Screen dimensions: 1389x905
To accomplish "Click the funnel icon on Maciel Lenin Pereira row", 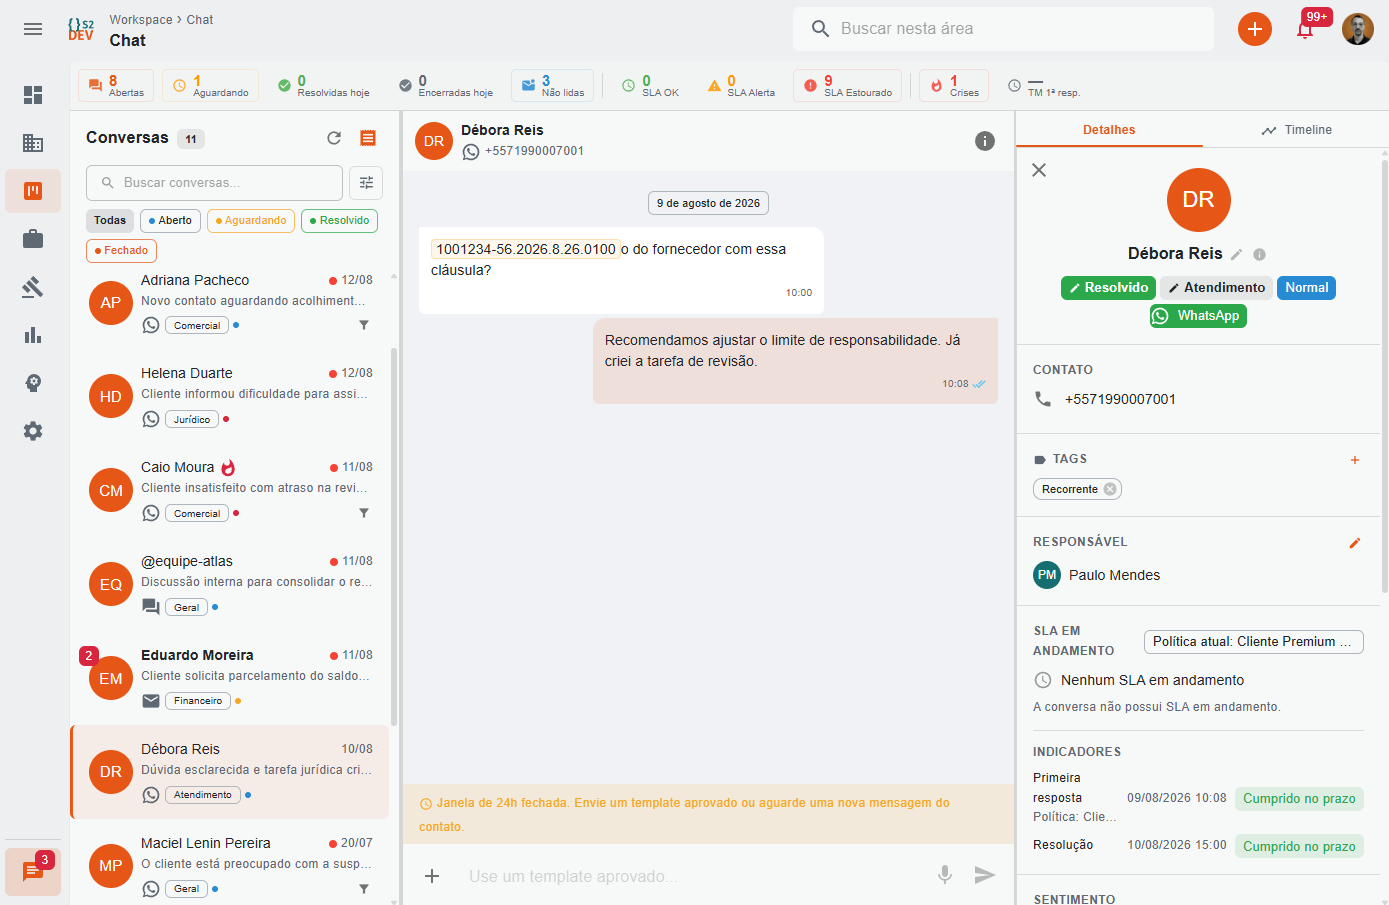I will (364, 889).
